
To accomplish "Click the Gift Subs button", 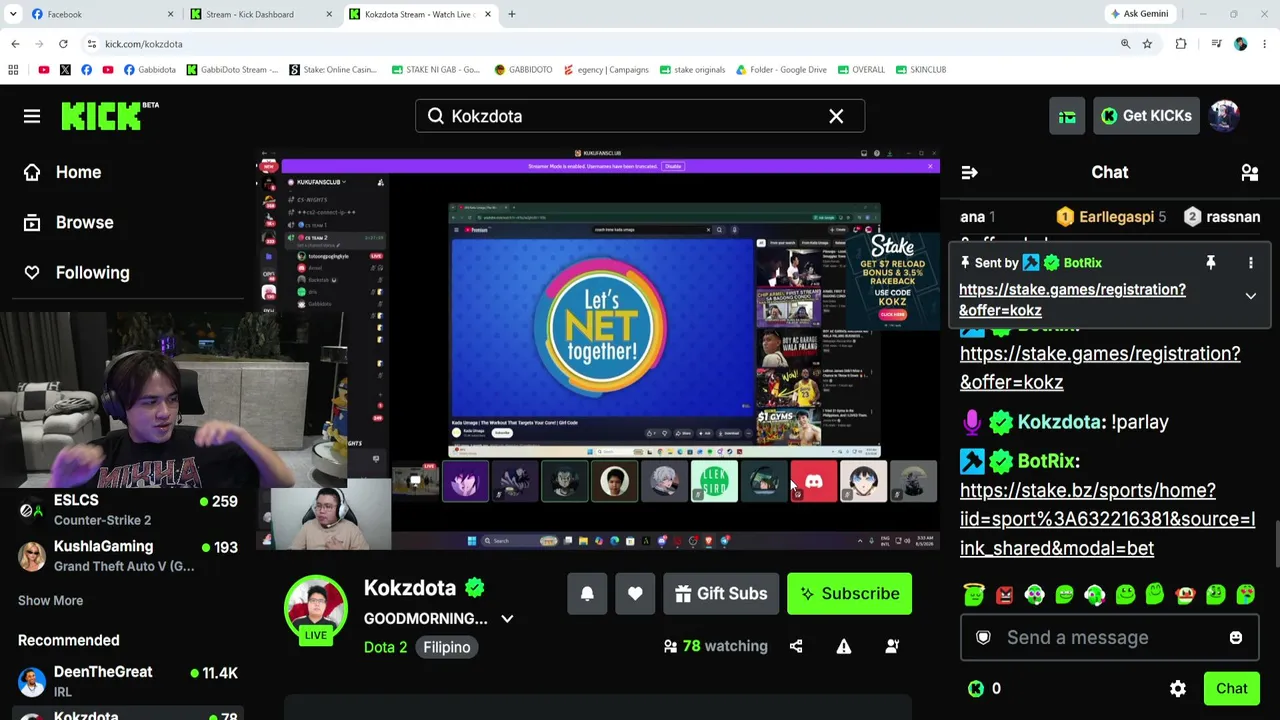I will click(721, 594).
